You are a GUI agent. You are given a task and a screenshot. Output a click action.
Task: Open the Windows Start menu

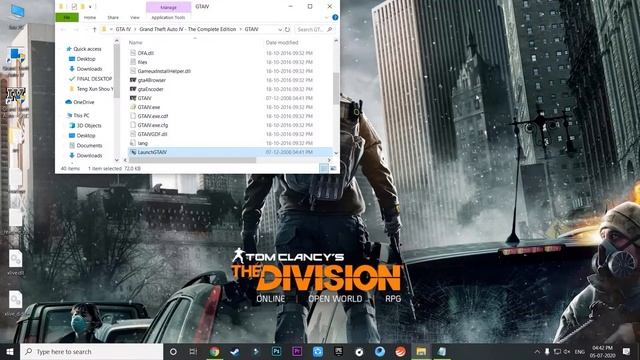point(10,351)
